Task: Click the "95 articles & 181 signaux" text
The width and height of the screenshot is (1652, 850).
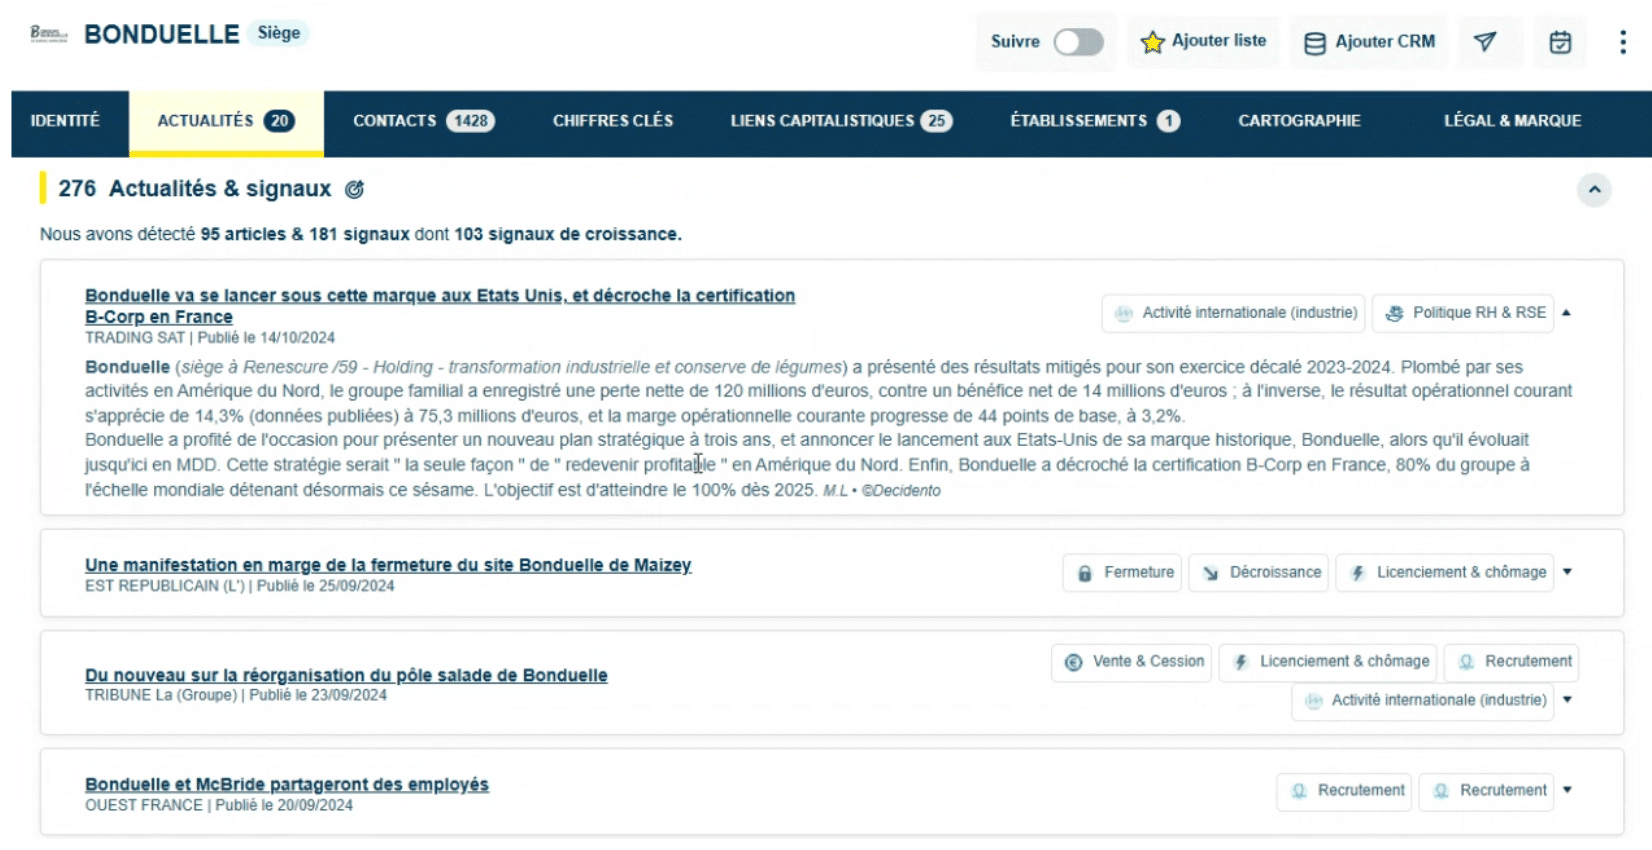Action: [x=305, y=234]
